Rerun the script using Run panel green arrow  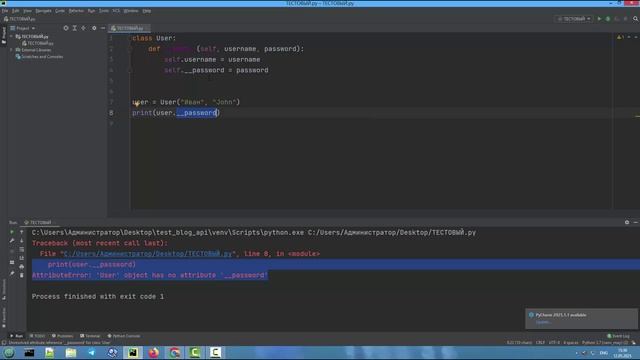pos(12,232)
